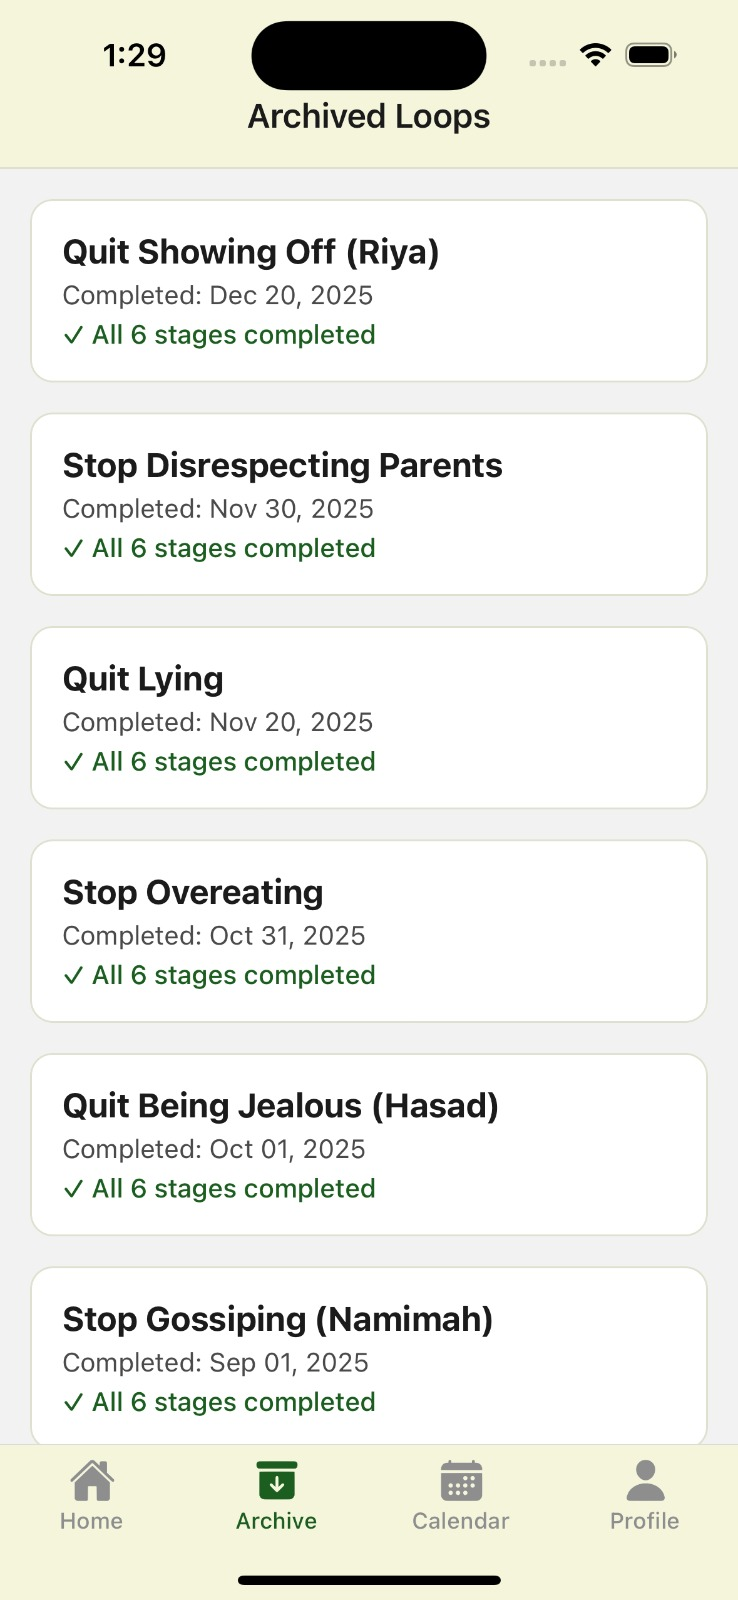Tap the Wi-Fi status icon
Image resolution: width=738 pixels, height=1600 pixels.
596,55
